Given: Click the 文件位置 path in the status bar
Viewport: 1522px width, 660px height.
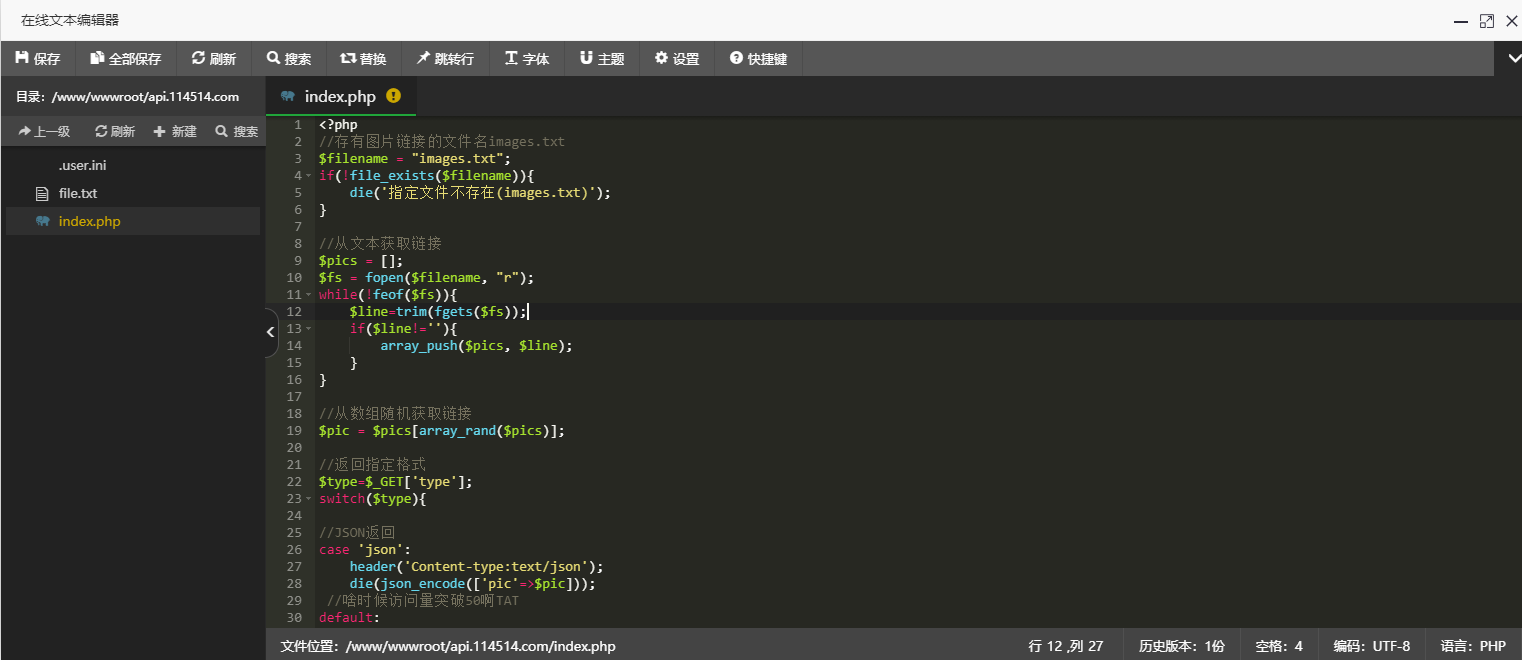Looking at the screenshot, I should pos(448,646).
